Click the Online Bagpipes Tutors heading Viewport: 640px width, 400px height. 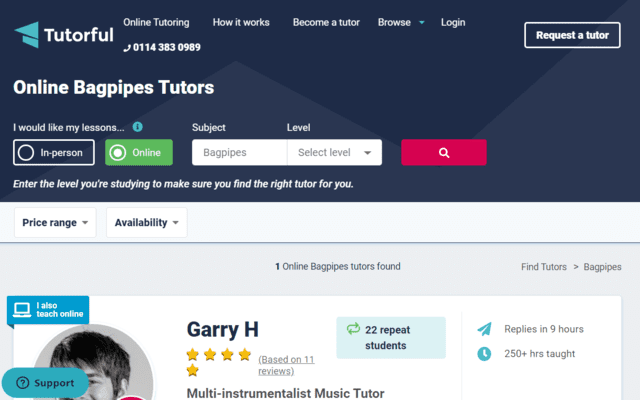point(113,87)
